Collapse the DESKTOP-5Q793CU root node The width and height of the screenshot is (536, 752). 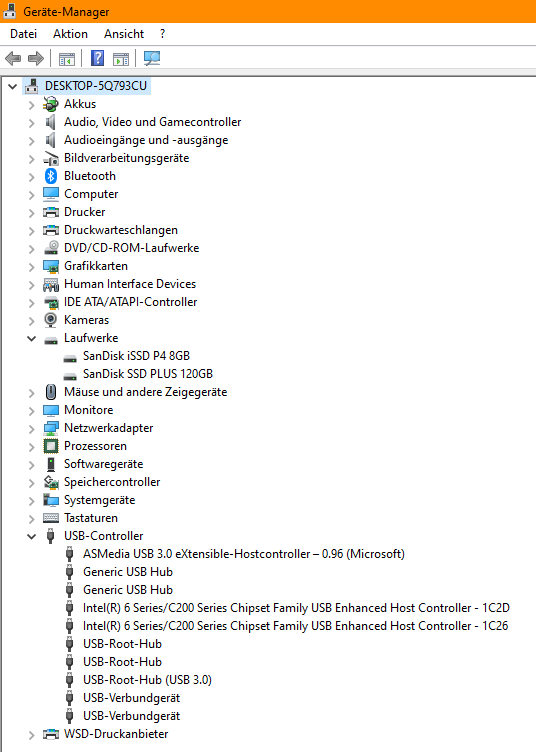(x=13, y=86)
